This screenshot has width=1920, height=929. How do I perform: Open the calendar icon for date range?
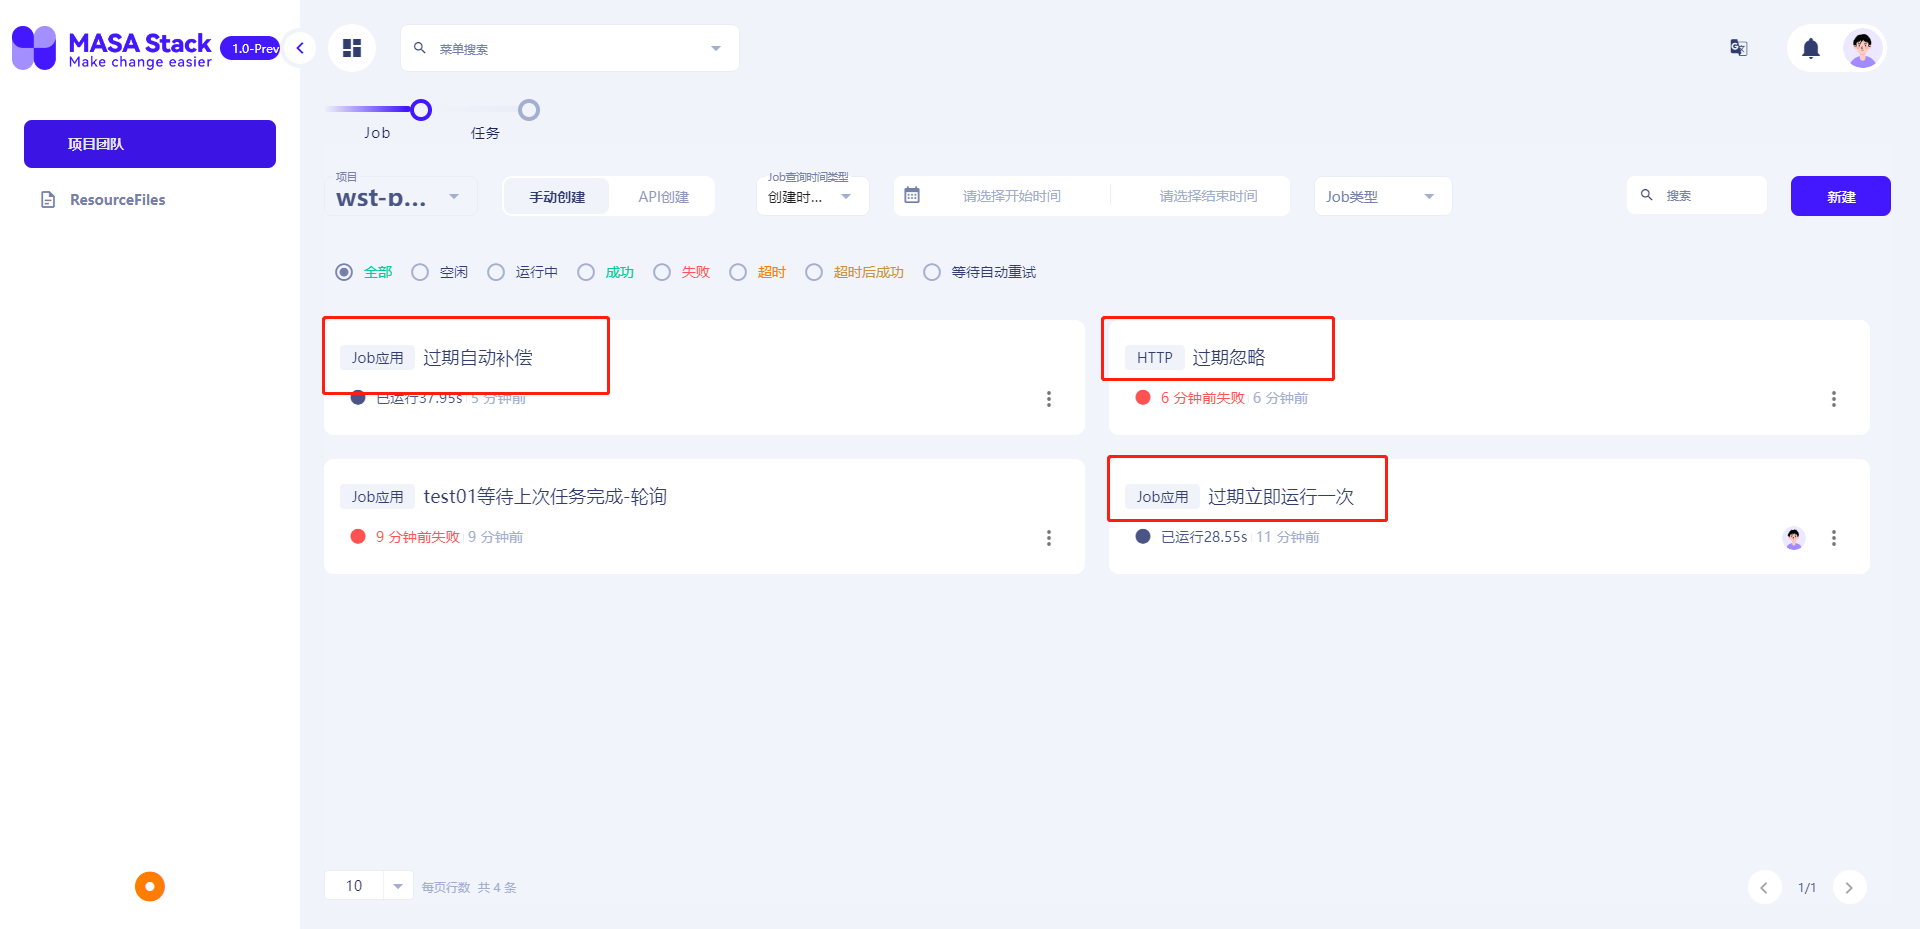pyautogui.click(x=912, y=195)
